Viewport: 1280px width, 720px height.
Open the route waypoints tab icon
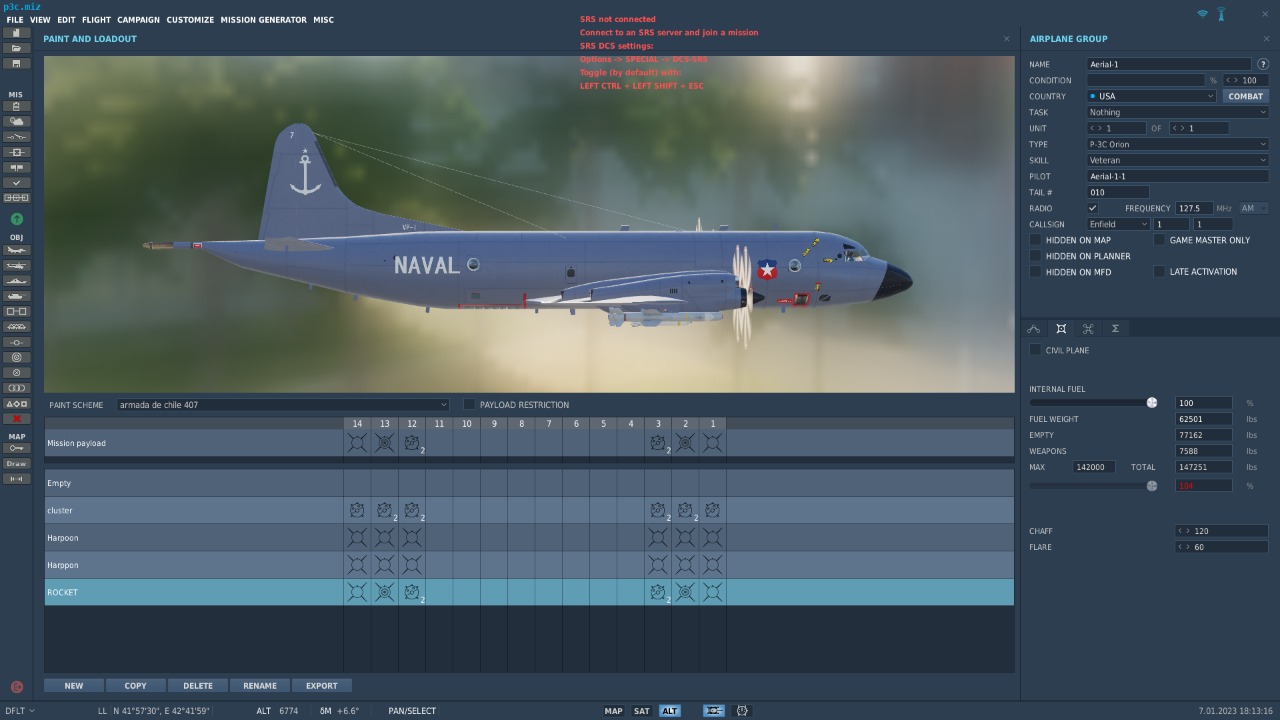[1034, 328]
